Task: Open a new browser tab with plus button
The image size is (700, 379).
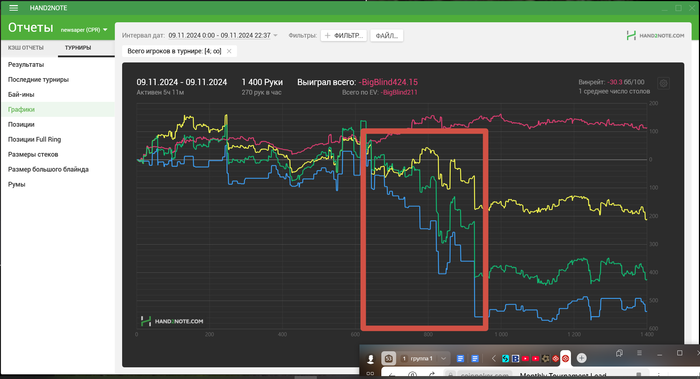Action: pos(581,358)
